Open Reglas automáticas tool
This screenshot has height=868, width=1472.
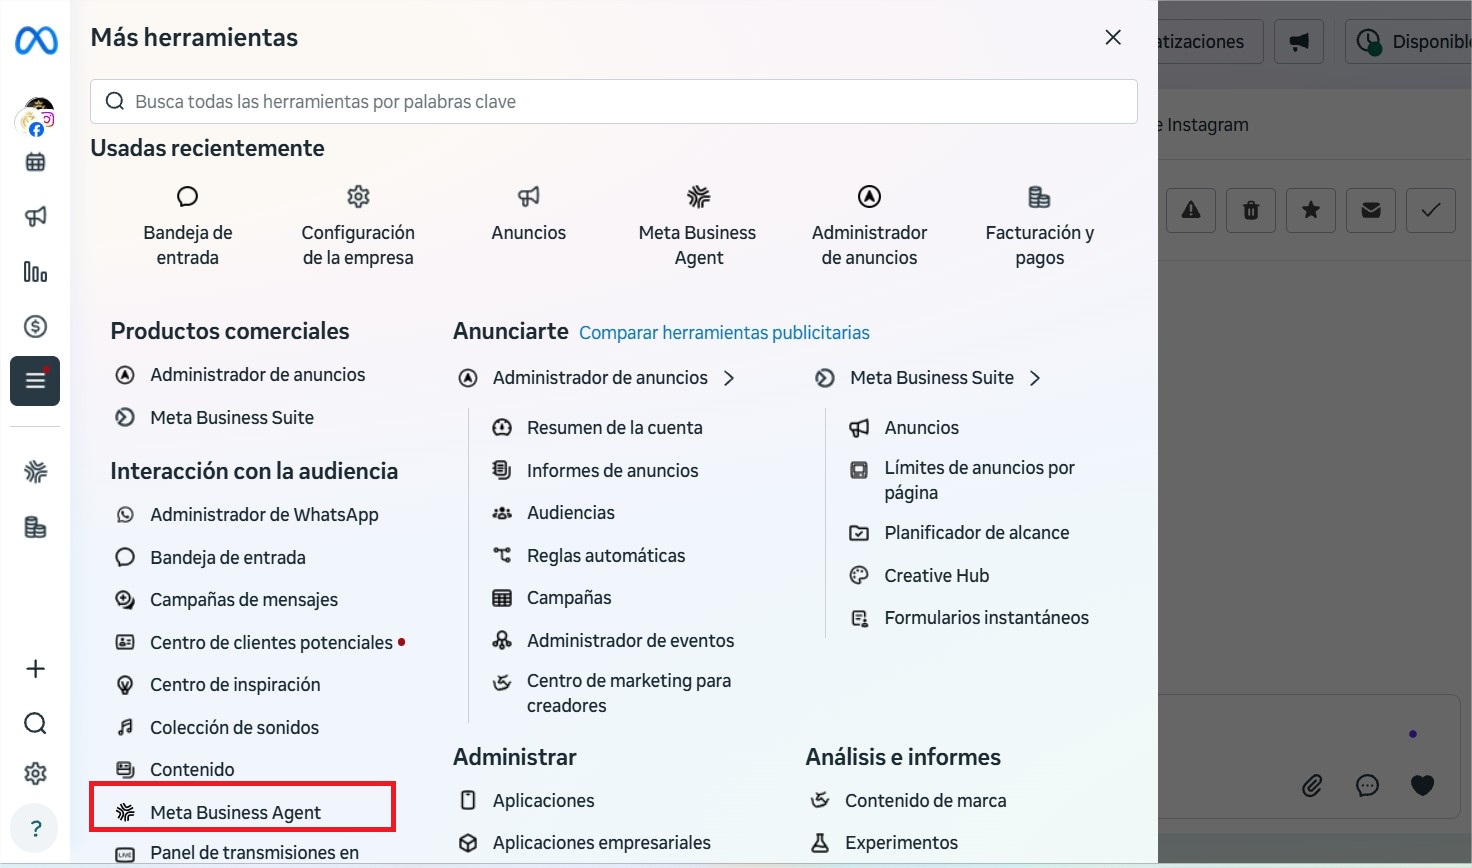point(589,556)
